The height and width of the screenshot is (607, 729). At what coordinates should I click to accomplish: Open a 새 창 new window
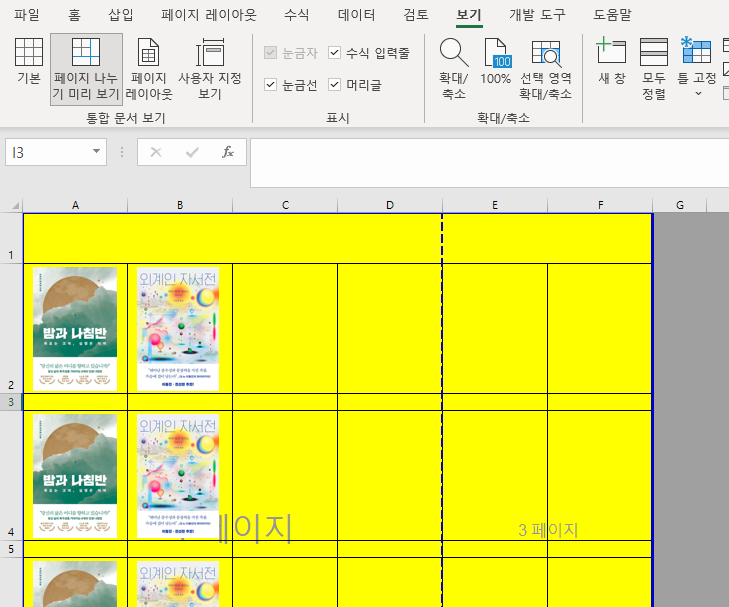tap(611, 67)
